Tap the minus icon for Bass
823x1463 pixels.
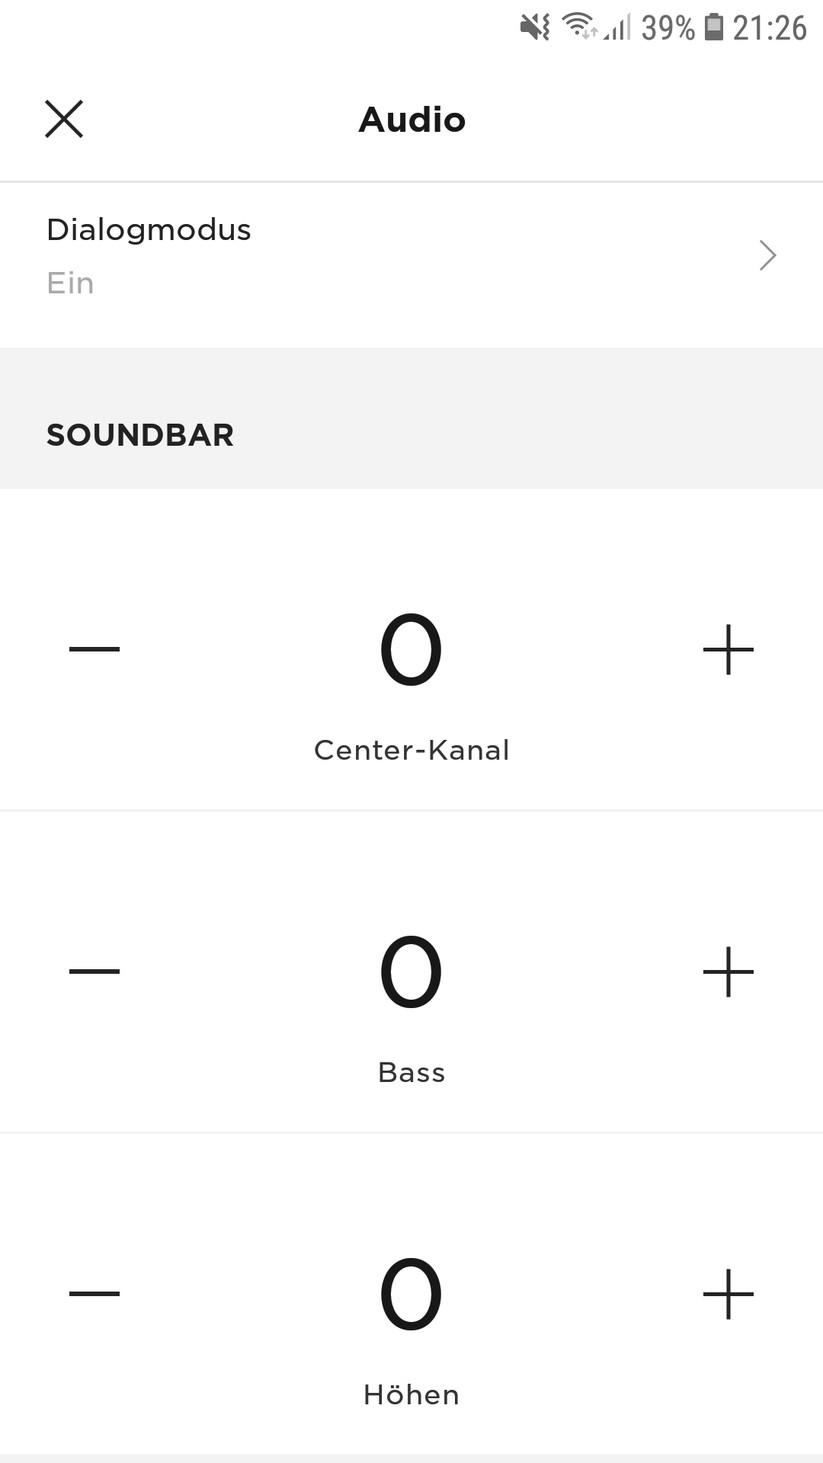click(94, 971)
